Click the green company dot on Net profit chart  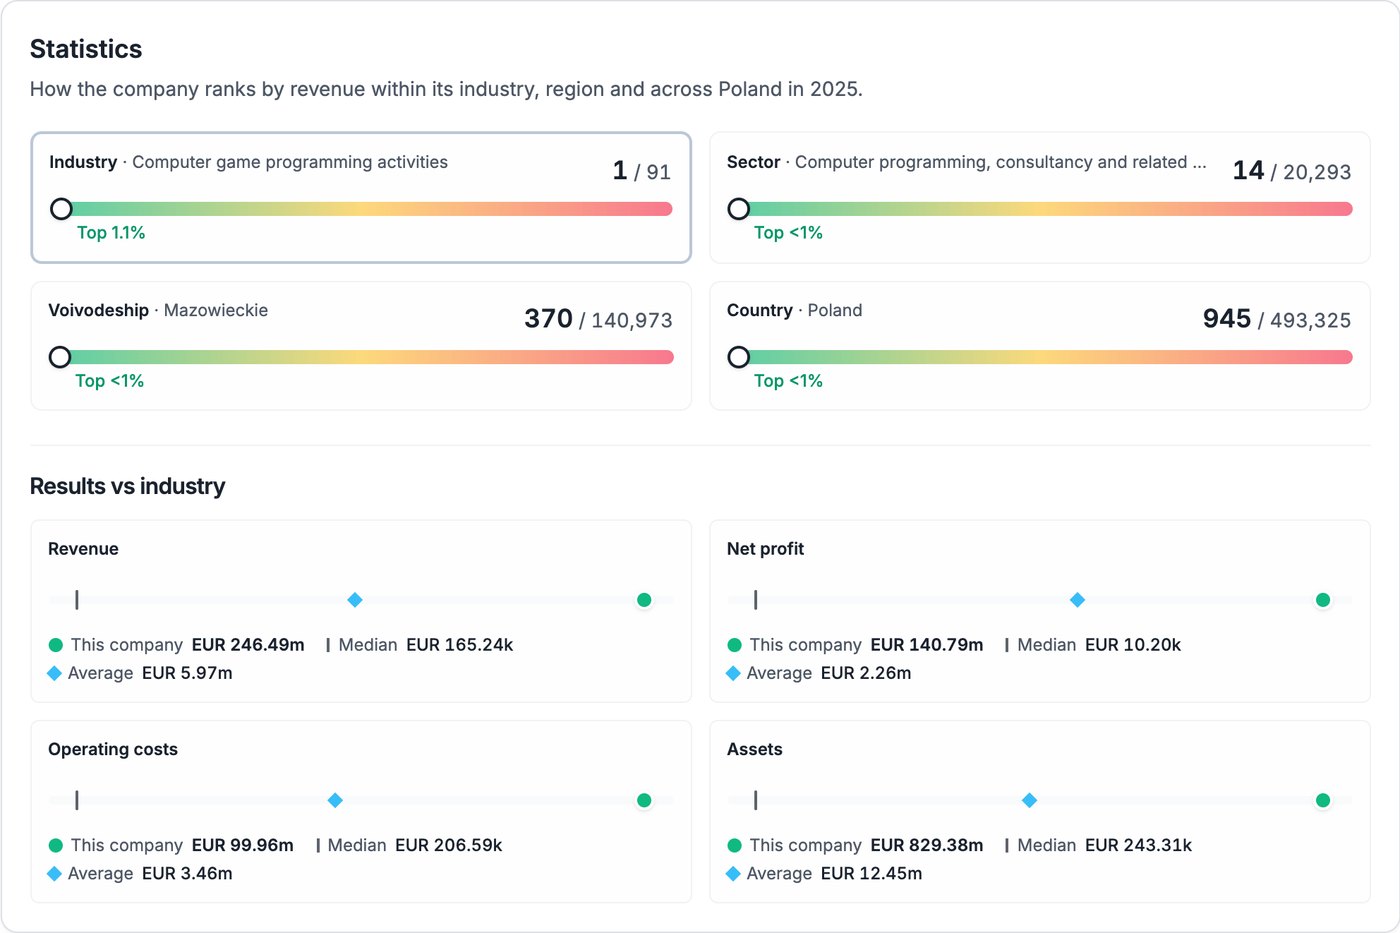1323,600
